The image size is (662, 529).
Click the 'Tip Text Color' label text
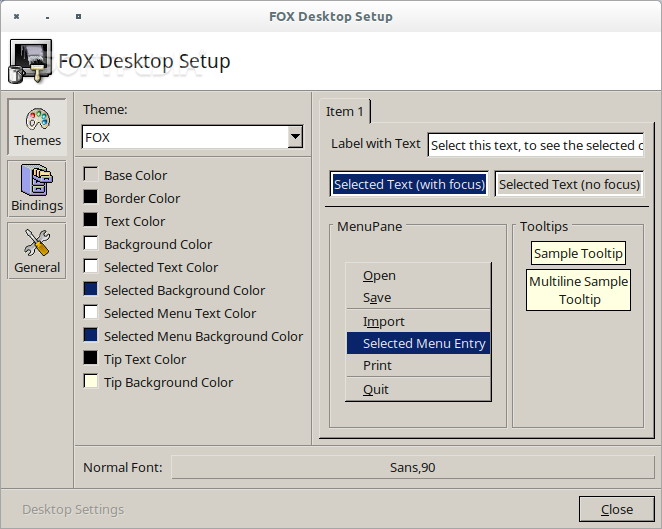145,359
